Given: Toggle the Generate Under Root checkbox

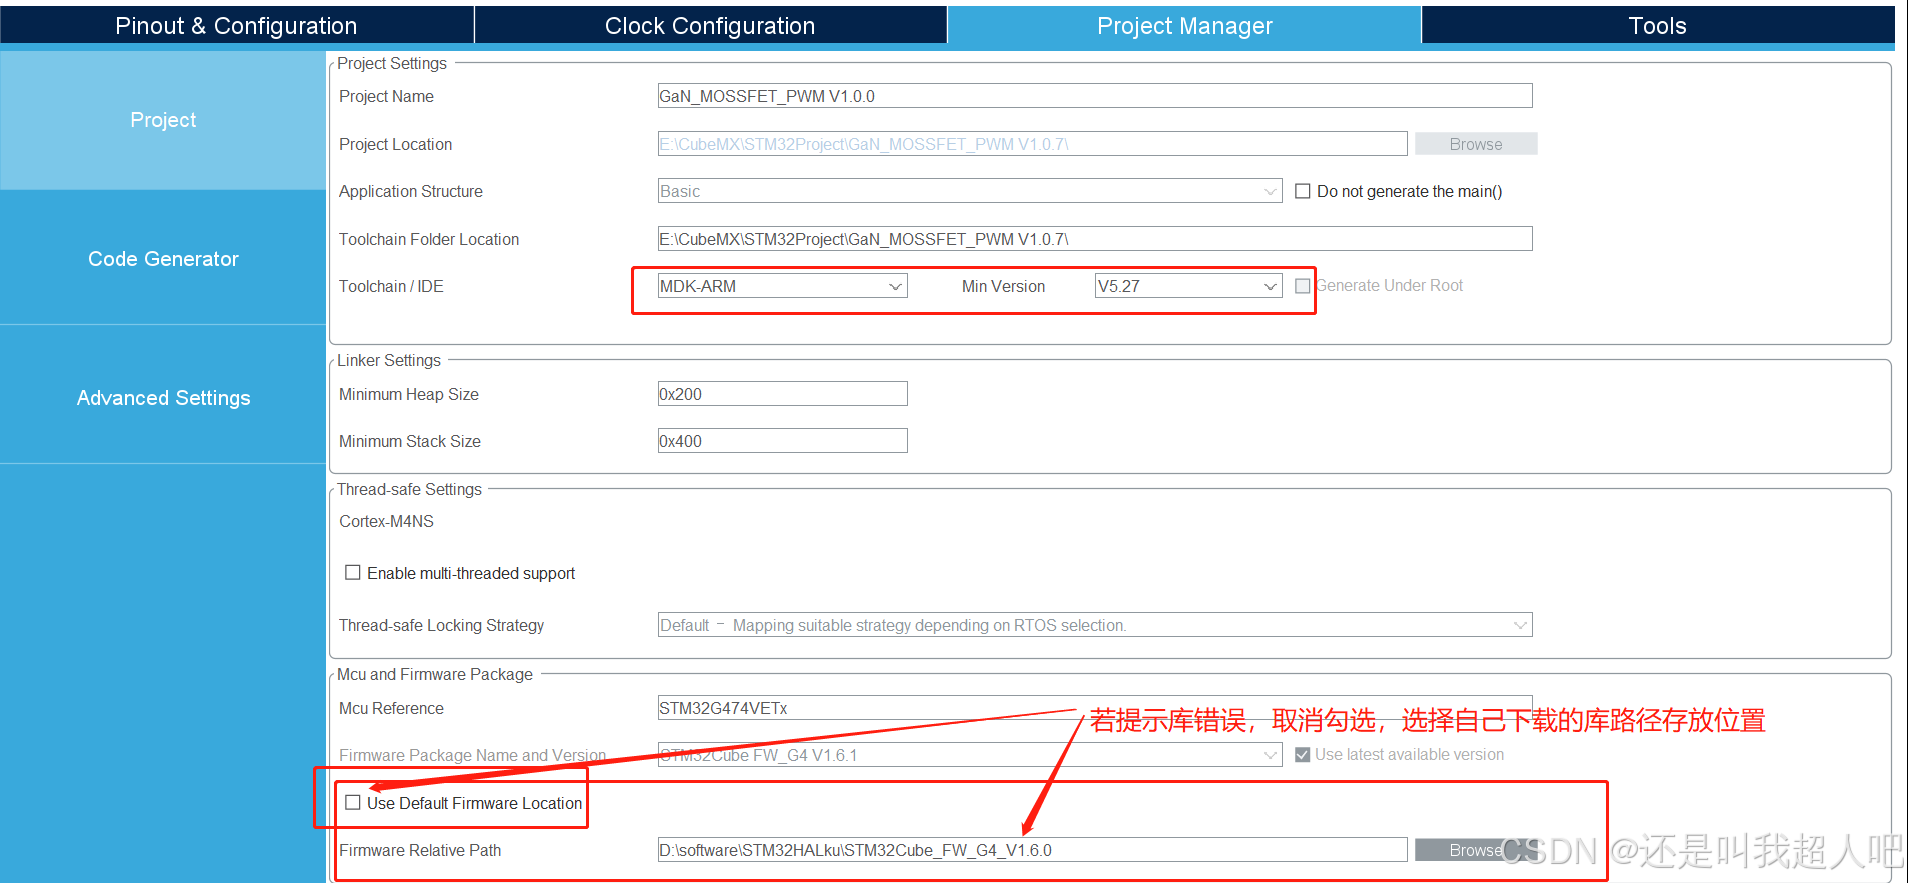Looking at the screenshot, I should [x=1303, y=286].
